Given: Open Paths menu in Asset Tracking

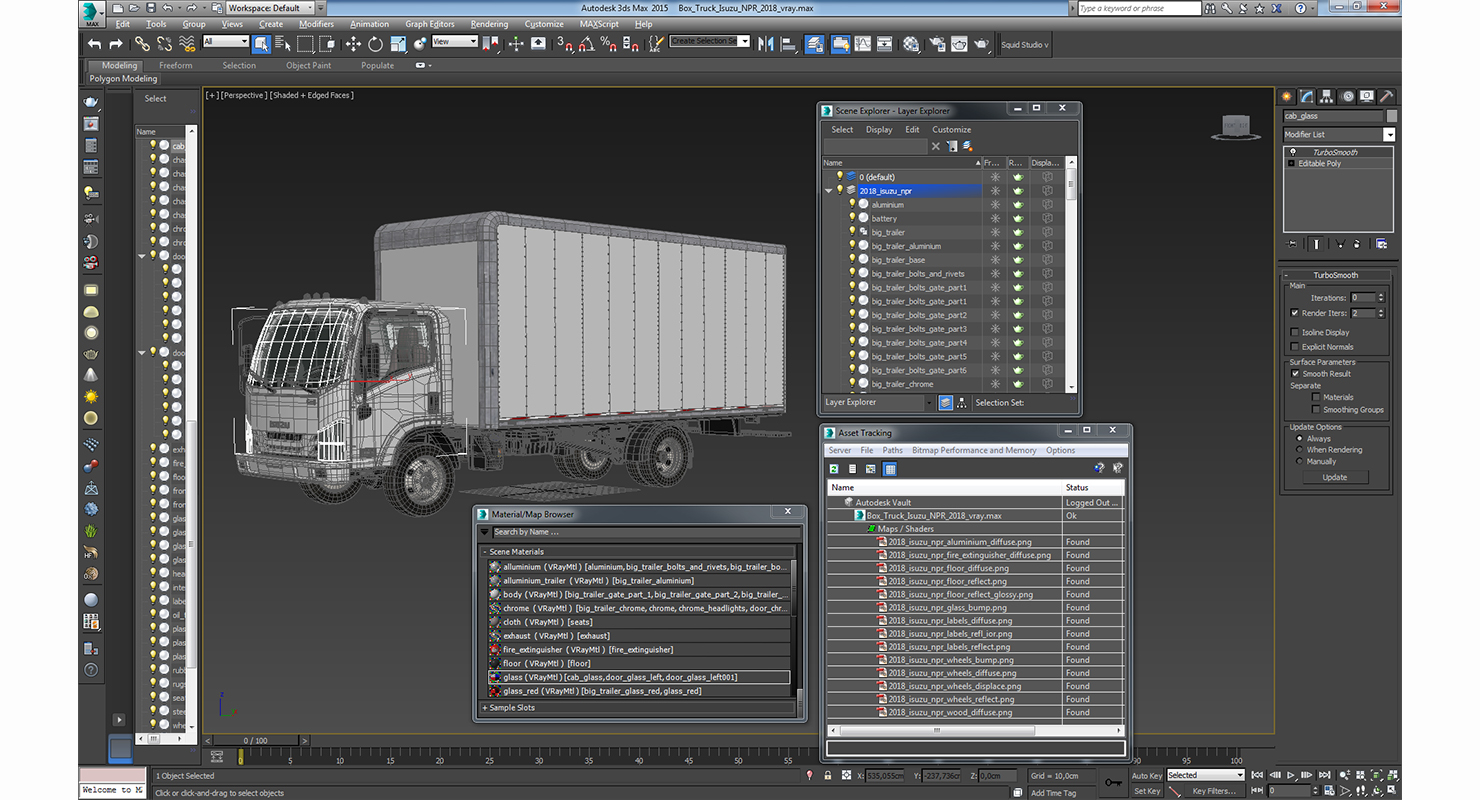Looking at the screenshot, I should (892, 450).
